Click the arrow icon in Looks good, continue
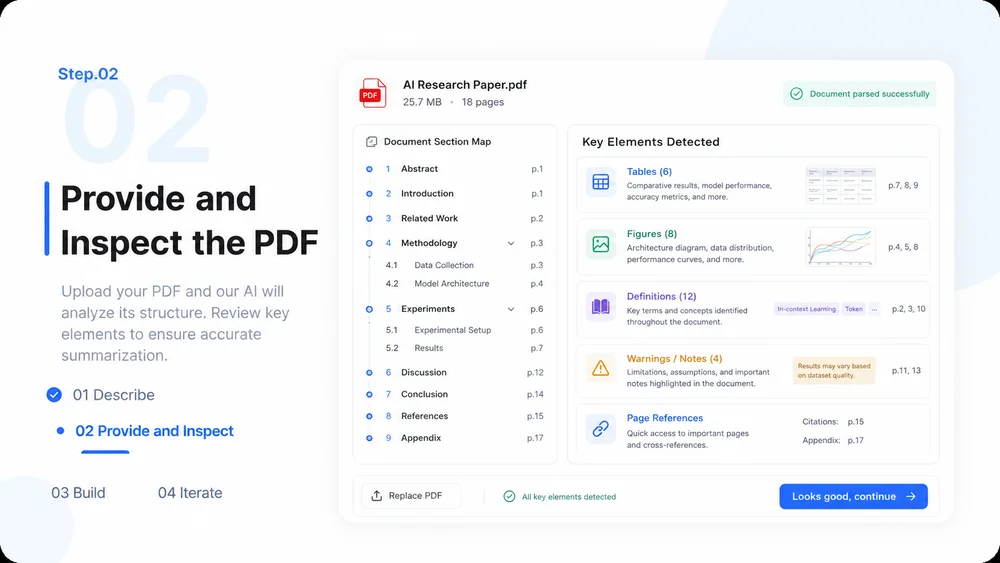The width and height of the screenshot is (1000, 563). 911,496
